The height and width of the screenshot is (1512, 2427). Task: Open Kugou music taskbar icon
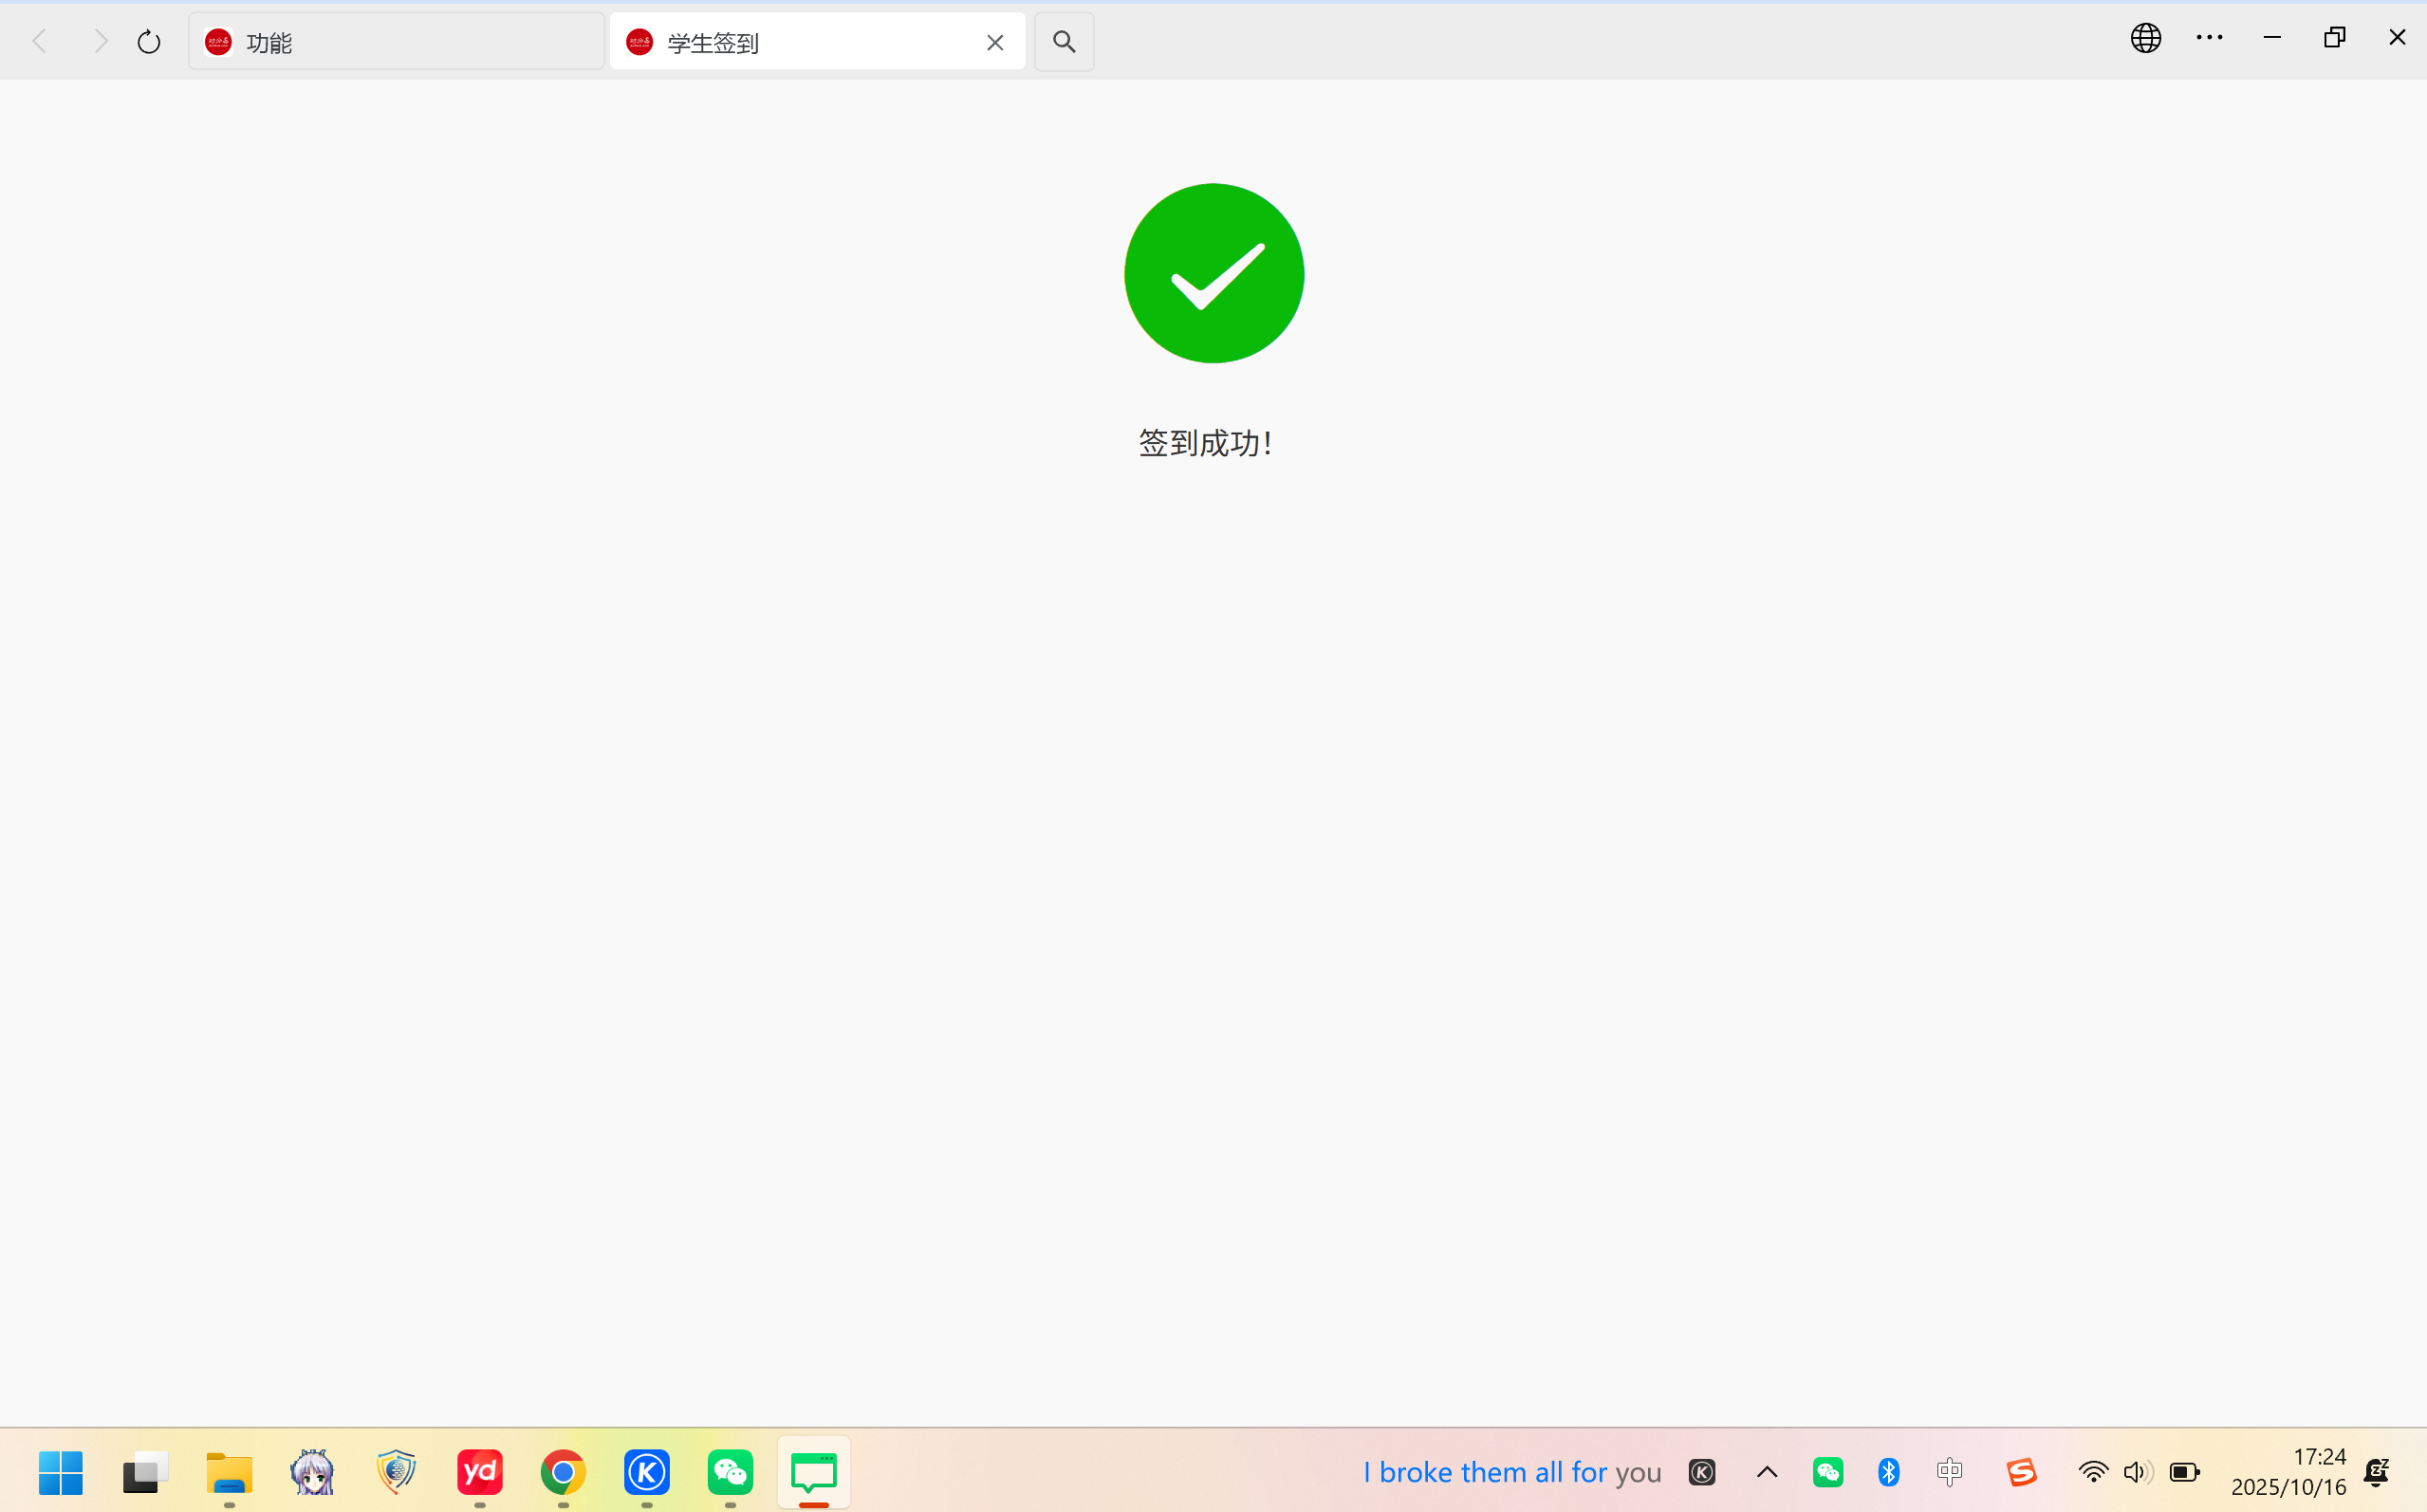click(x=647, y=1472)
